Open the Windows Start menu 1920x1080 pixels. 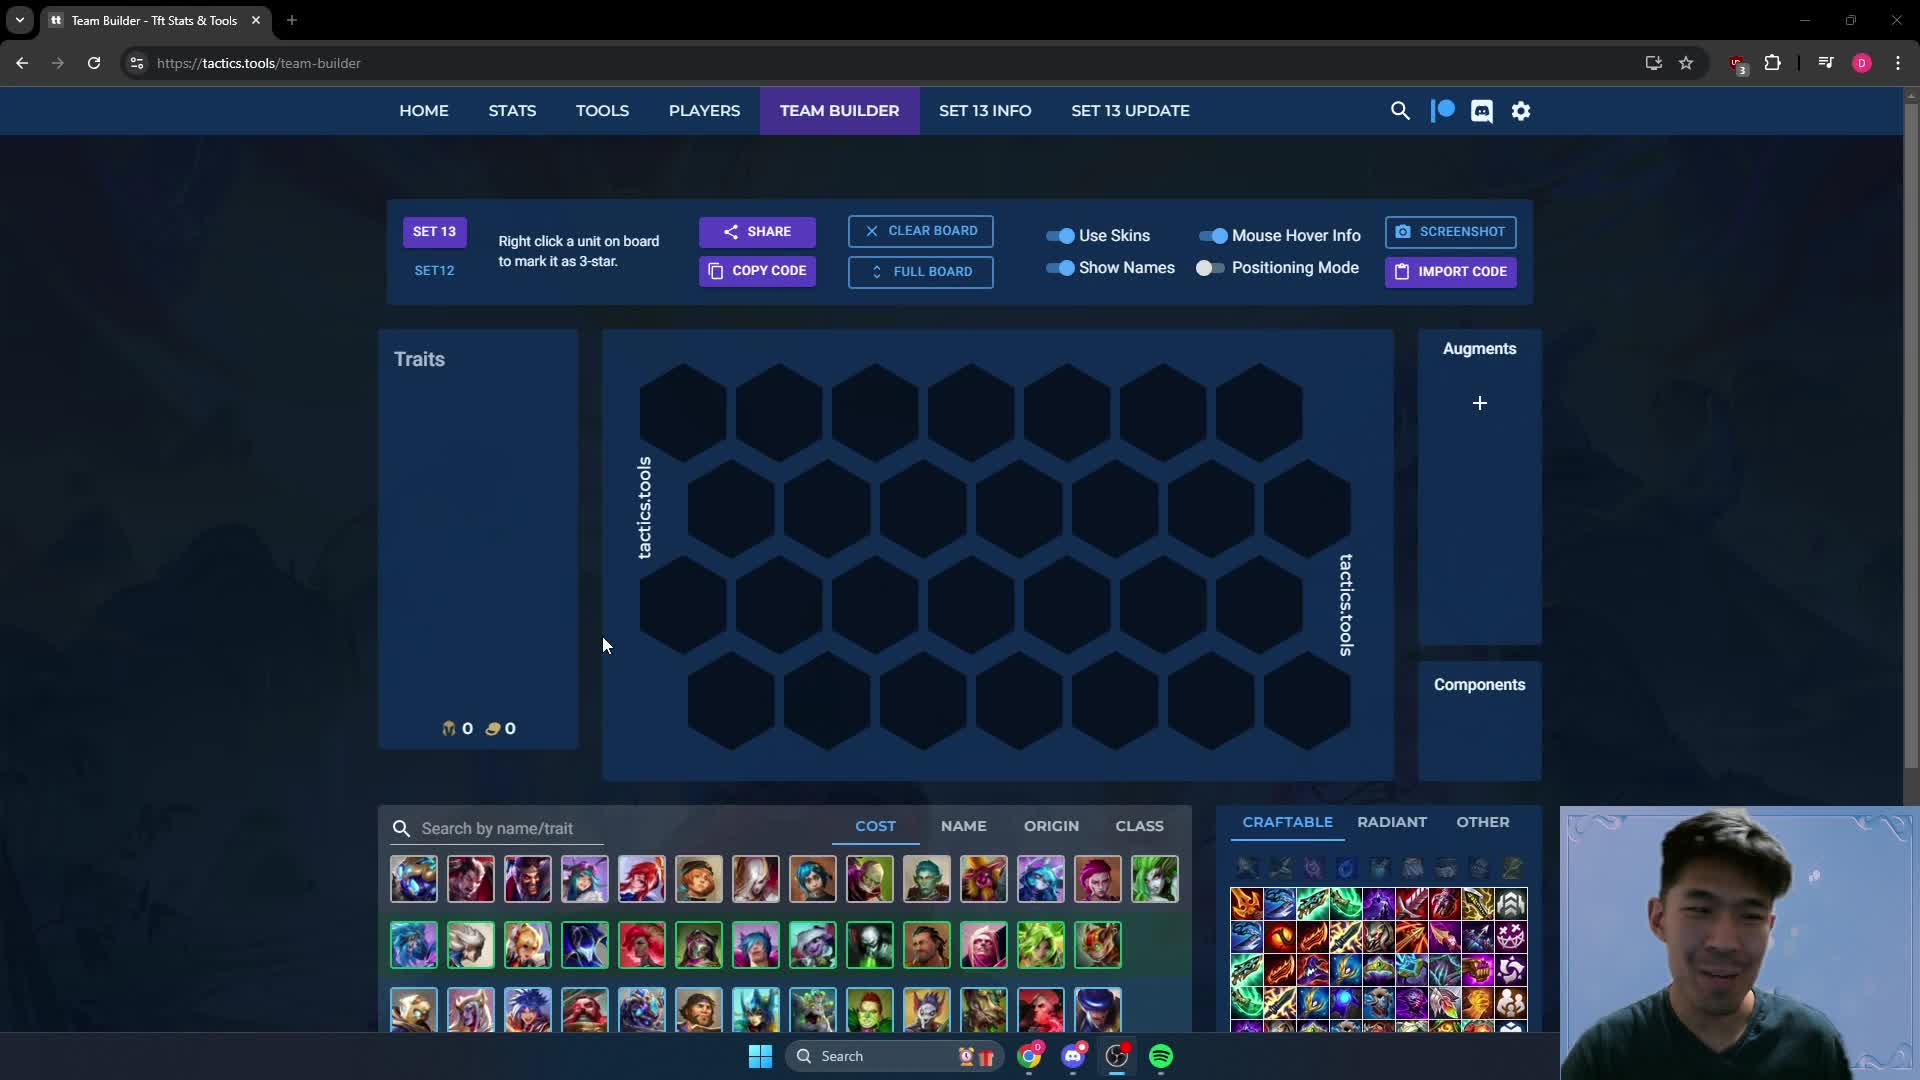tap(760, 1056)
